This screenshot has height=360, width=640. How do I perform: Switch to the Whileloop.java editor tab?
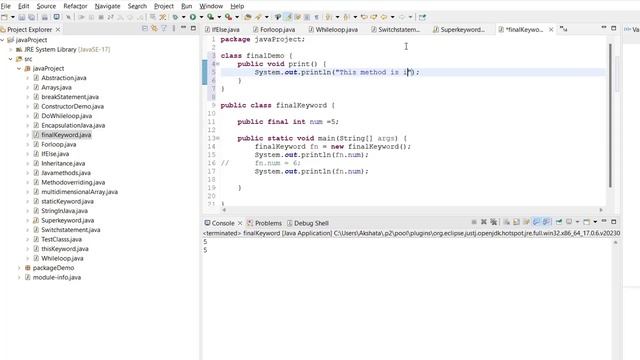pos(333,29)
